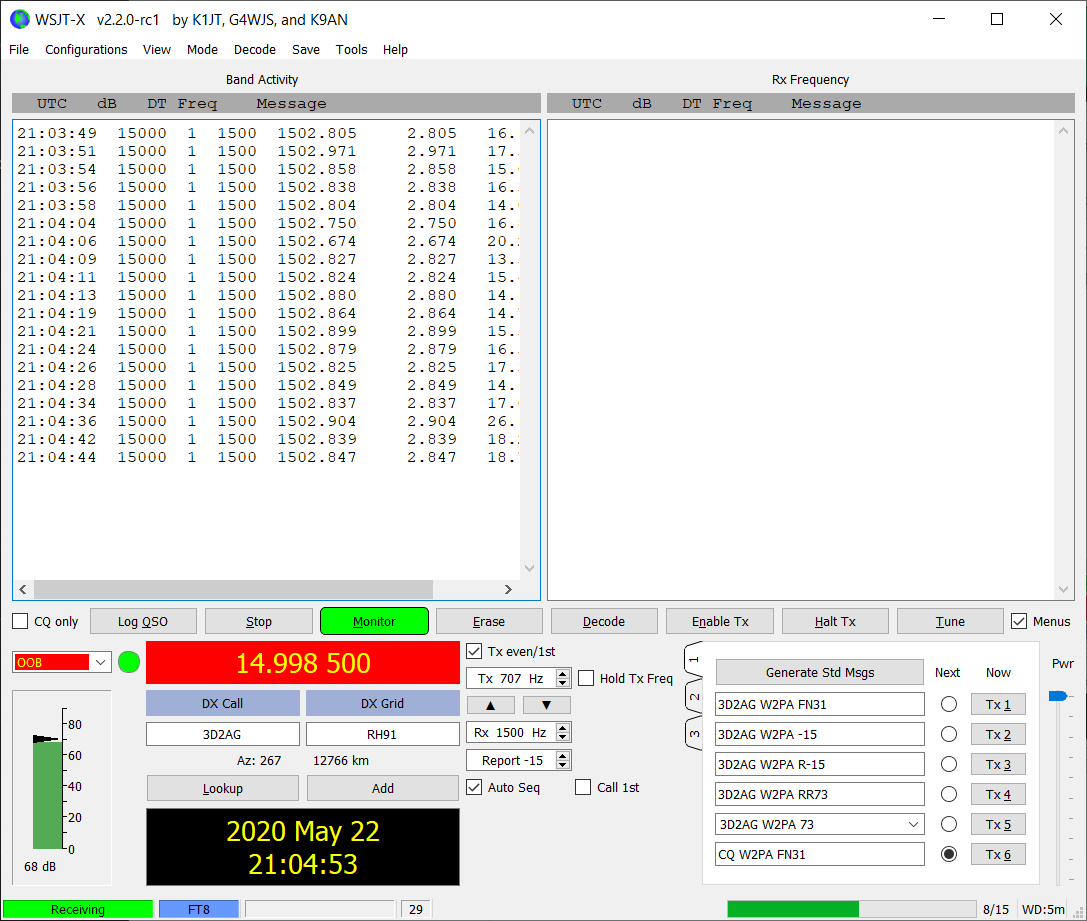
Task: Select Next radio for CQ W2PA FN31
Action: pyautogui.click(x=949, y=854)
